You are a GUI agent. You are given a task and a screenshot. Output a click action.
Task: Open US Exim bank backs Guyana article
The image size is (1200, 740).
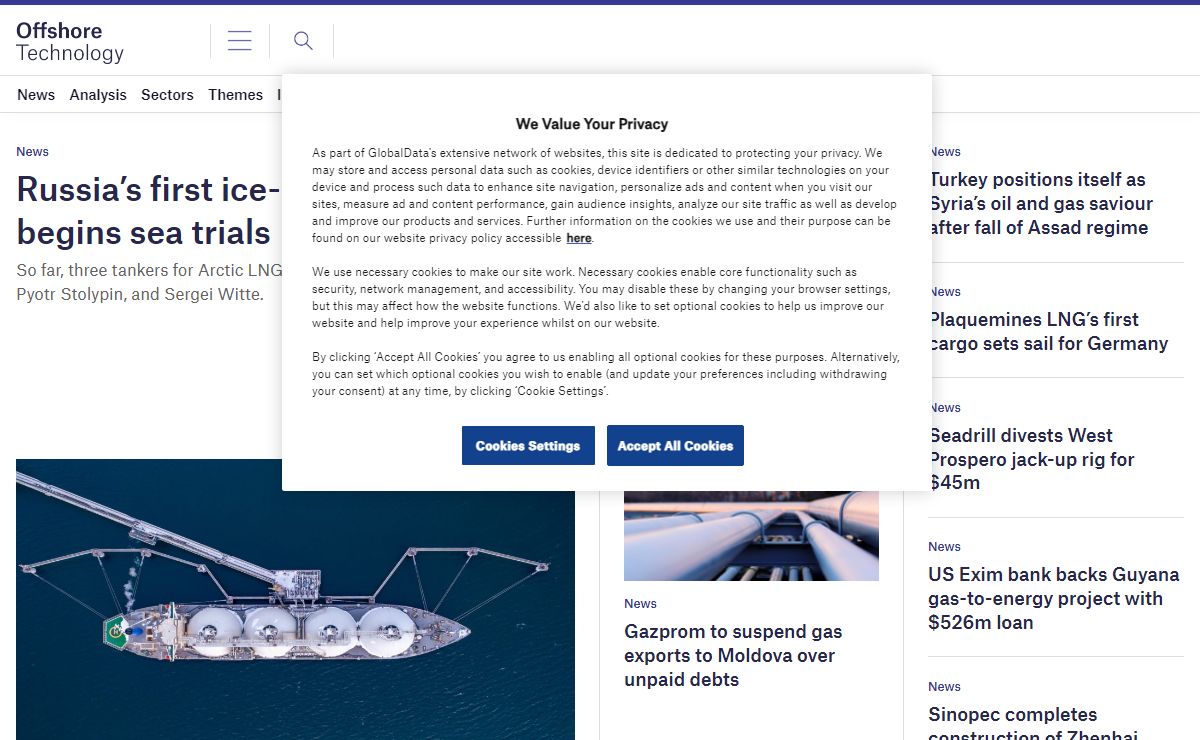point(1054,599)
